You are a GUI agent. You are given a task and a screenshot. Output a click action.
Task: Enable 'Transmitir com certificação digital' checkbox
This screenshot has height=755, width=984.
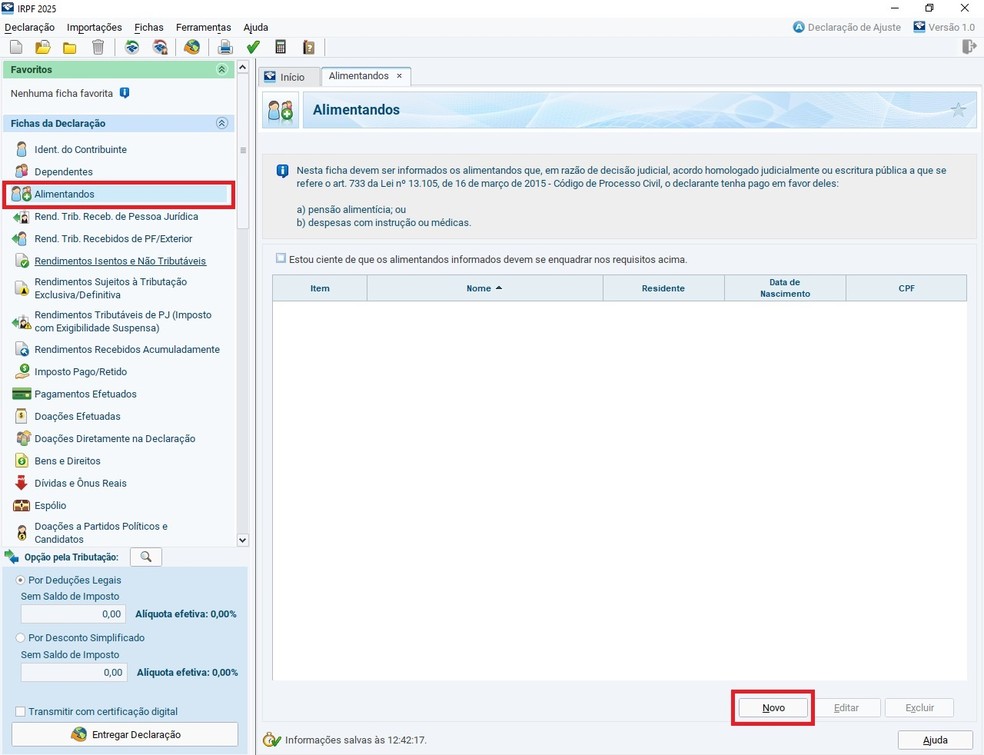(21, 711)
